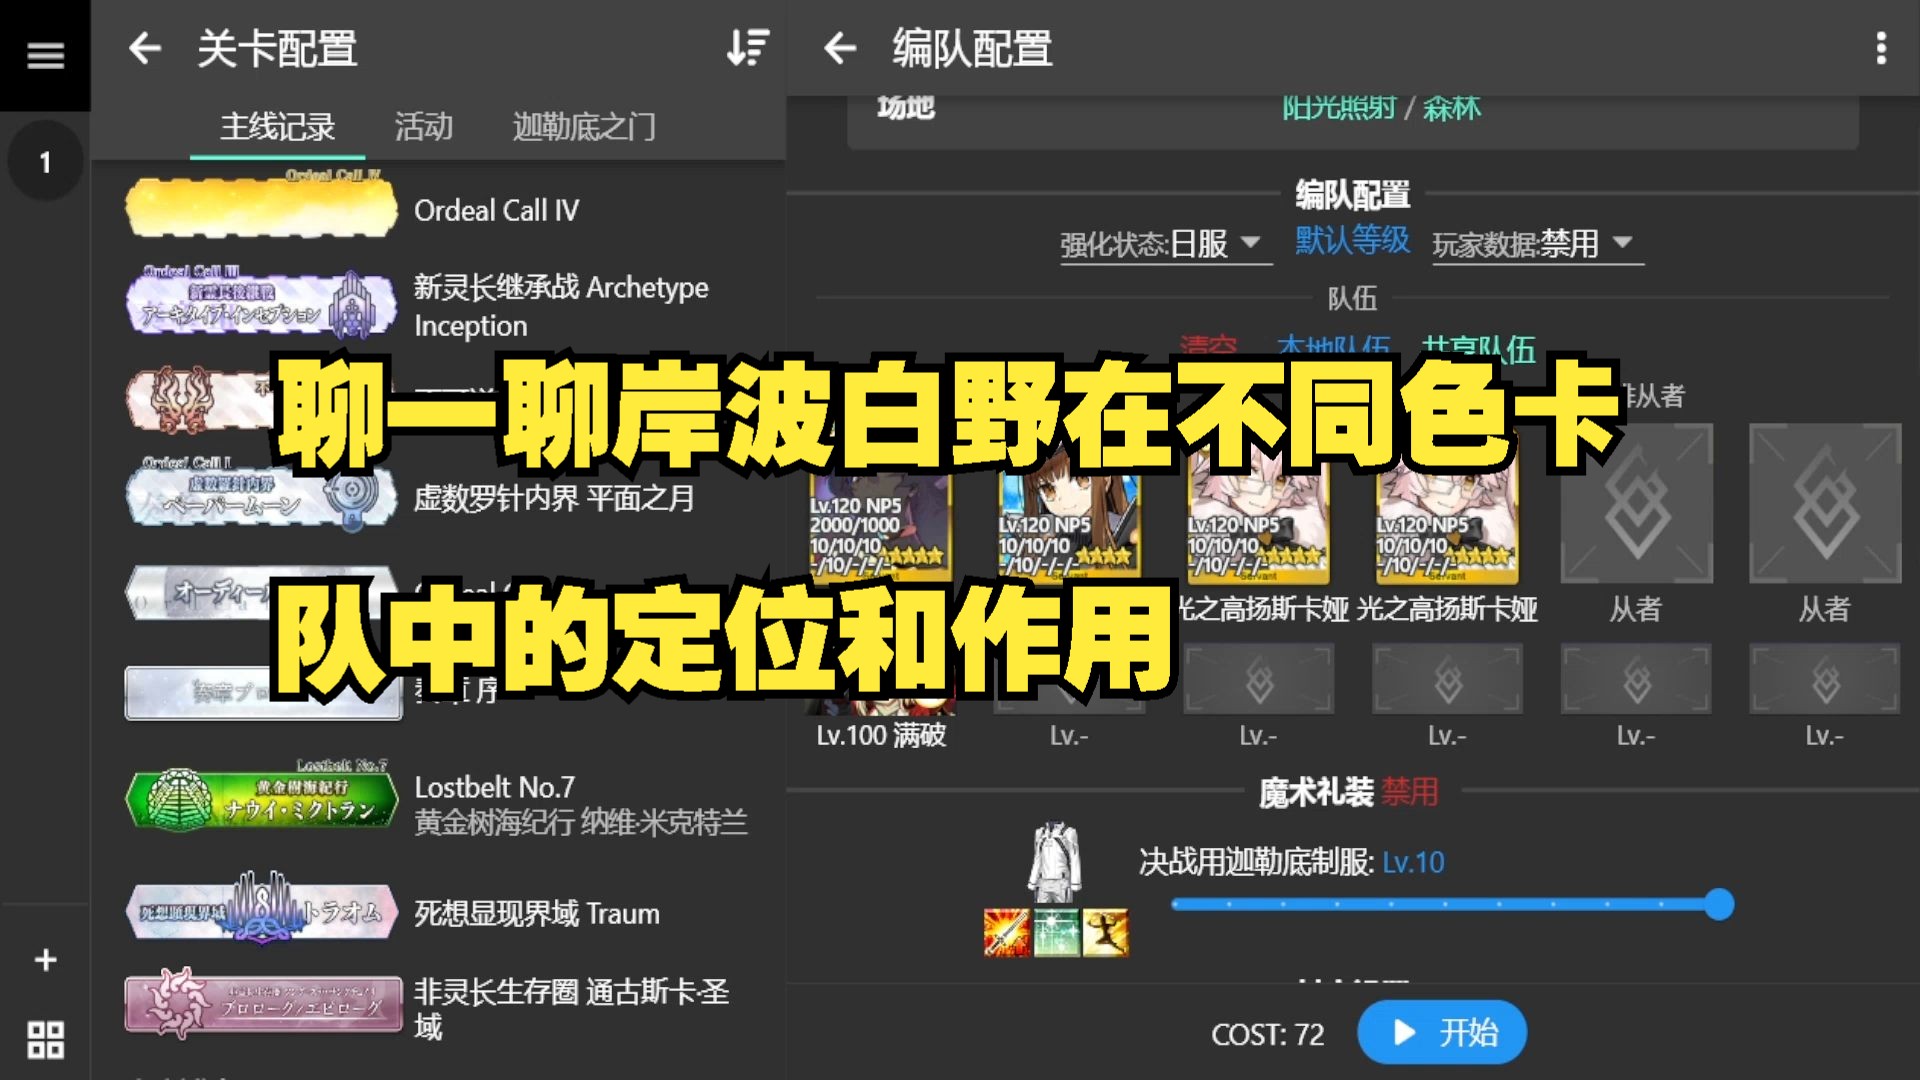Open the mystic code uniform icon

pos(1054,863)
